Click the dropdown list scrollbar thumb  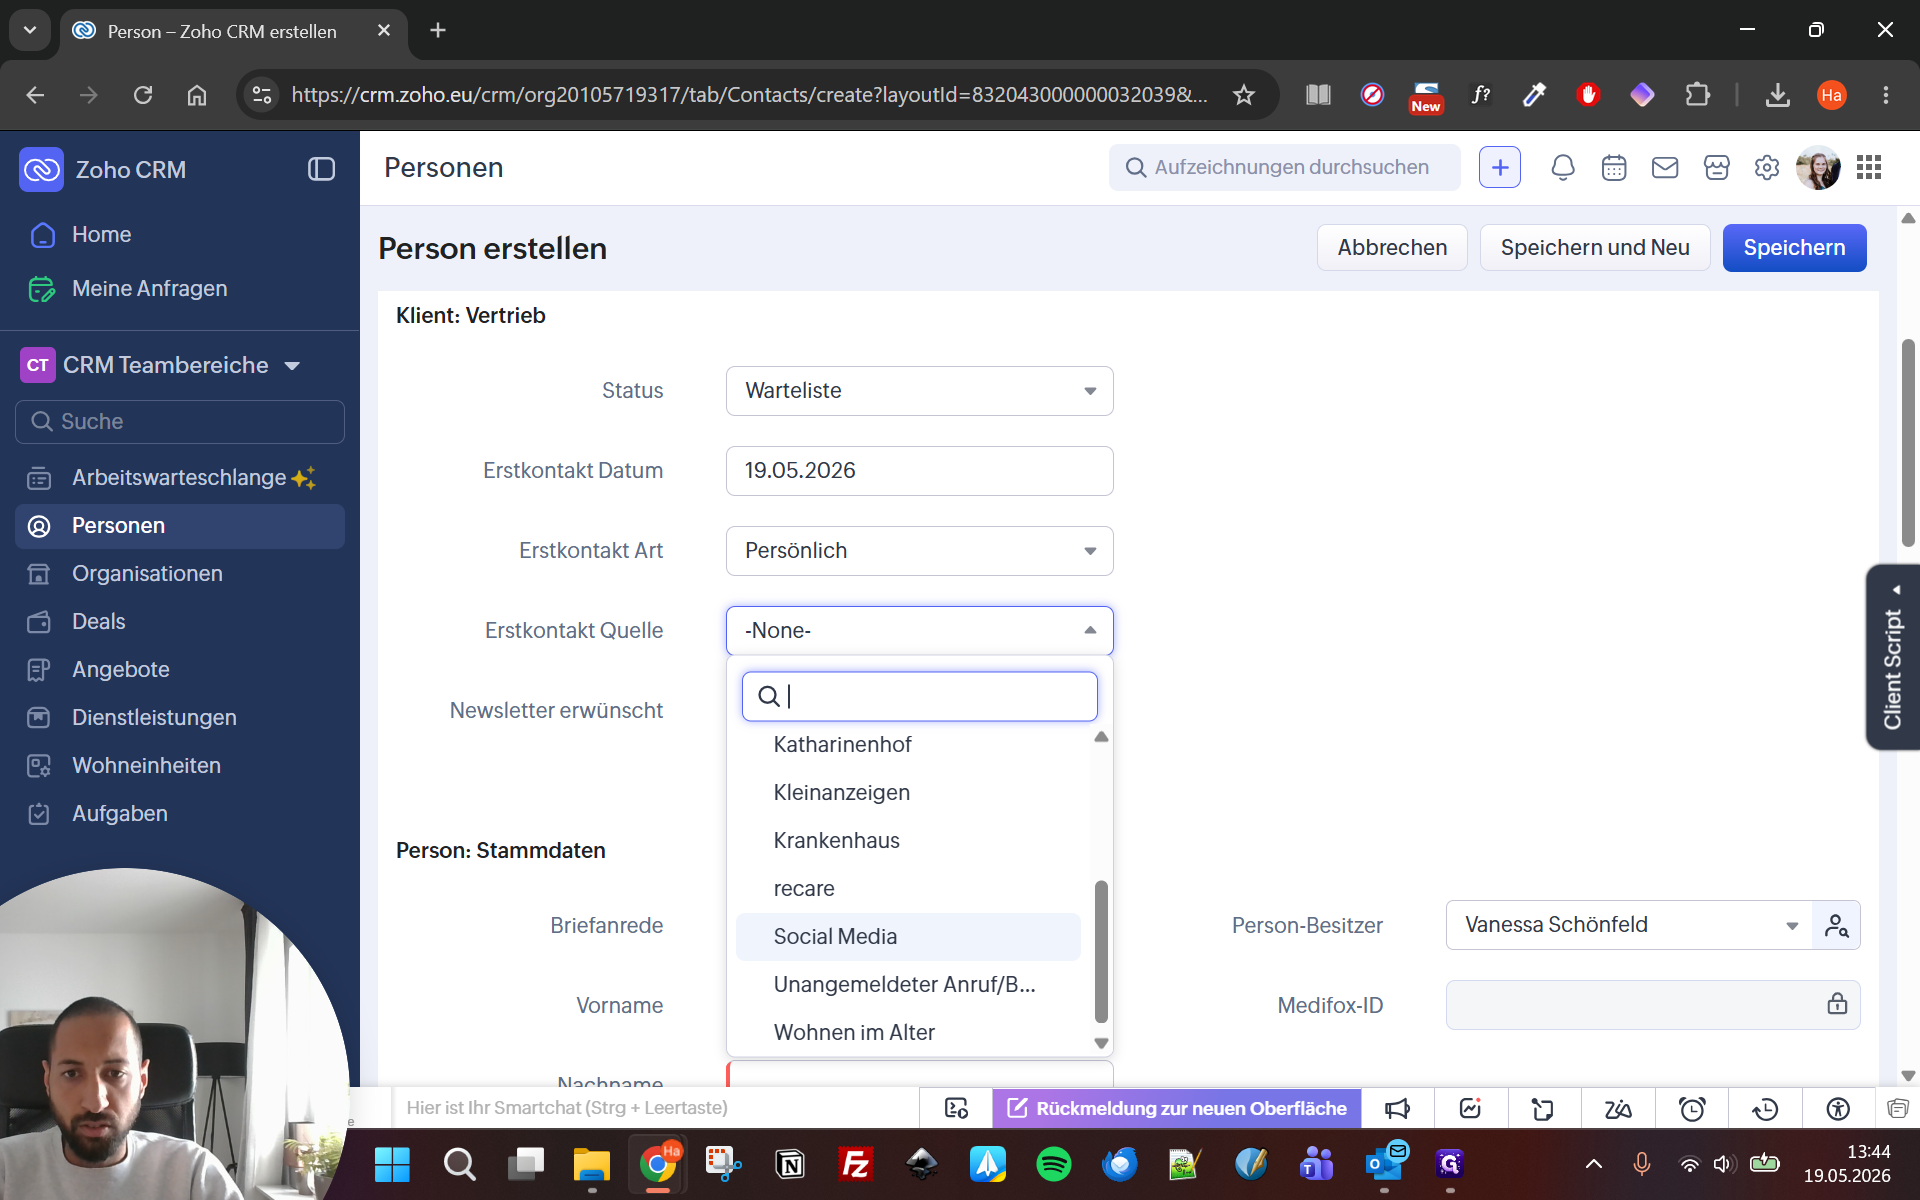click(x=1101, y=951)
